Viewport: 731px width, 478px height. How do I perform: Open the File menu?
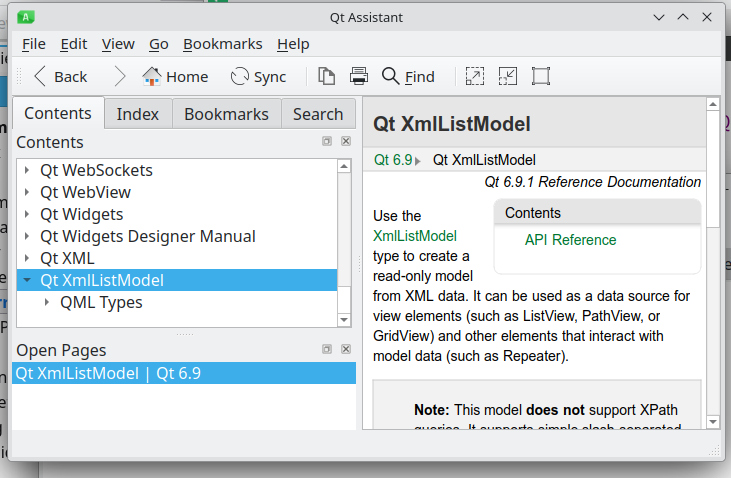pos(34,44)
